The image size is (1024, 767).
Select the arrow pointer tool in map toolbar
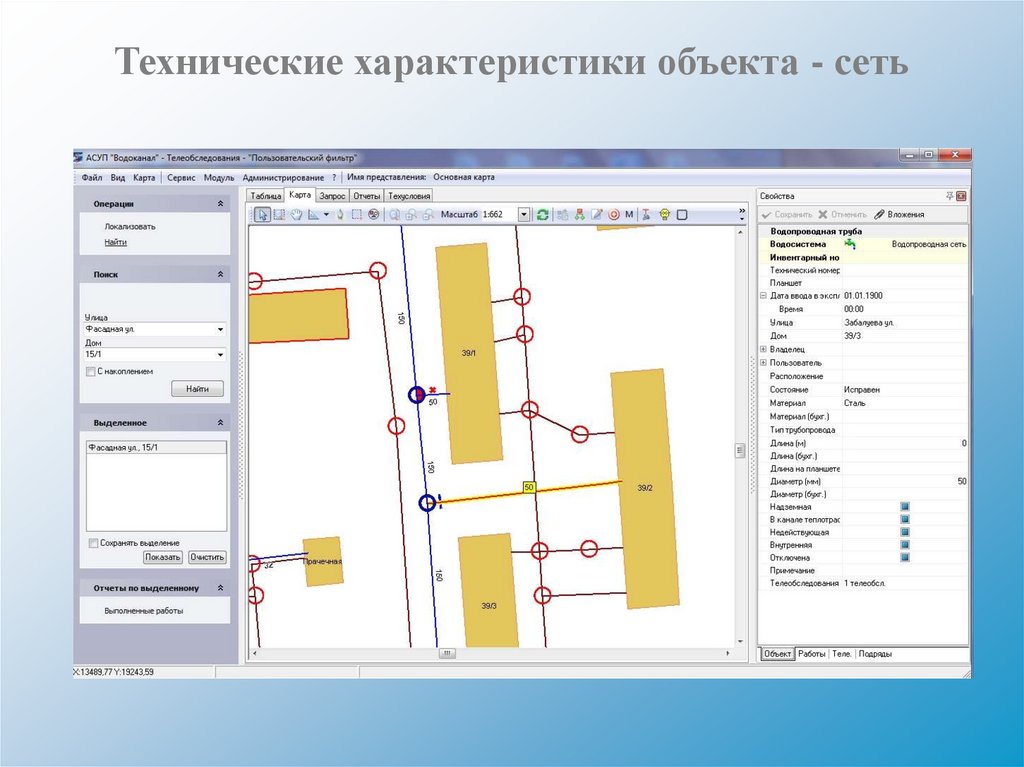click(262, 215)
